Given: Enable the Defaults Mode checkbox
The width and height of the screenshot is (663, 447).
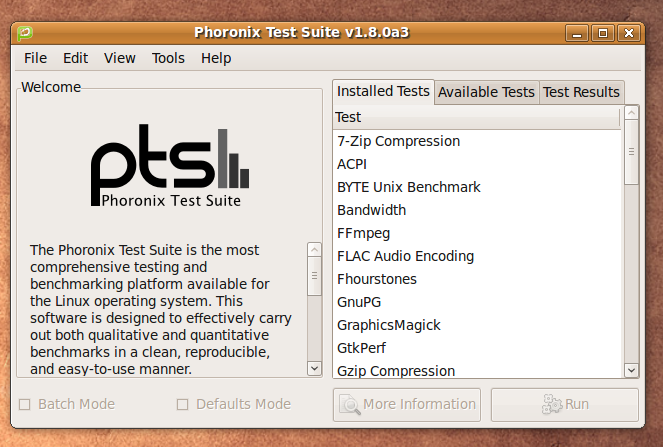Looking at the screenshot, I should (182, 405).
